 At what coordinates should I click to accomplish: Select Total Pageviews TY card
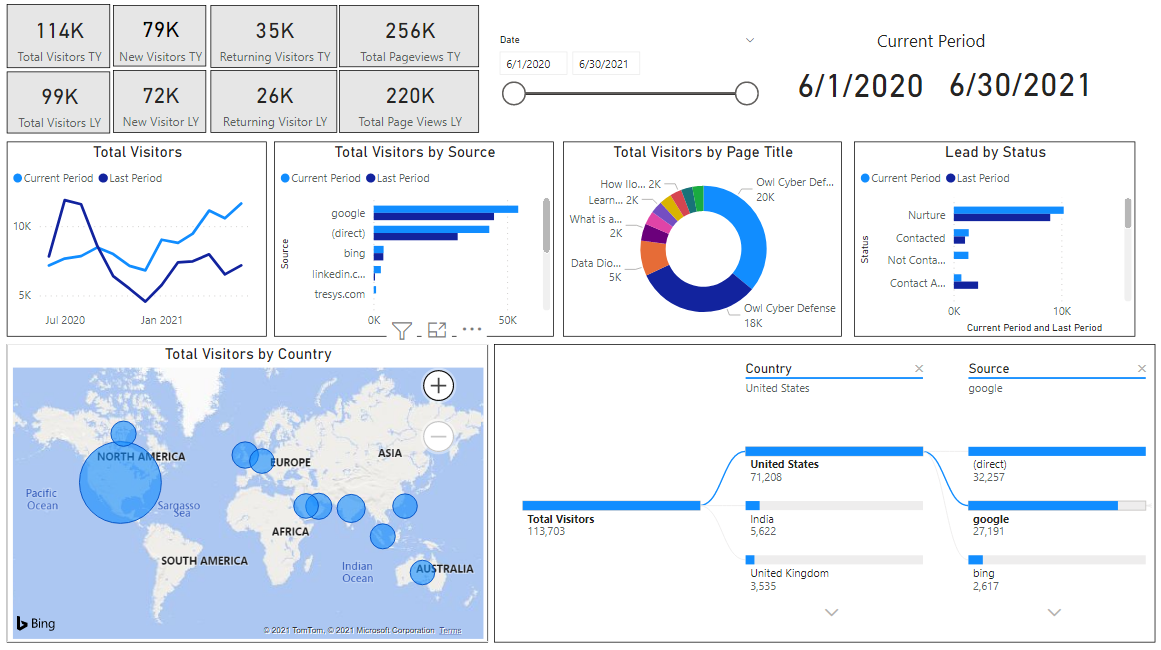409,37
